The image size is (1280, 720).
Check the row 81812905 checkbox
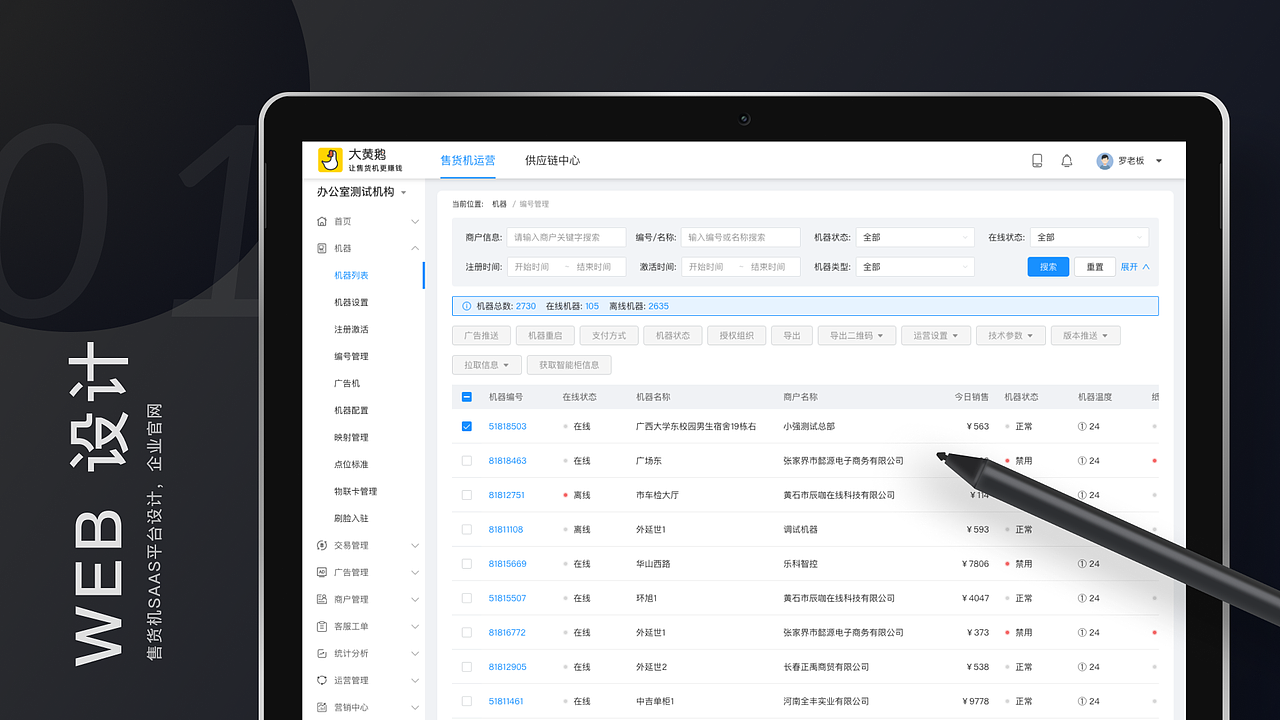[x=467, y=667]
